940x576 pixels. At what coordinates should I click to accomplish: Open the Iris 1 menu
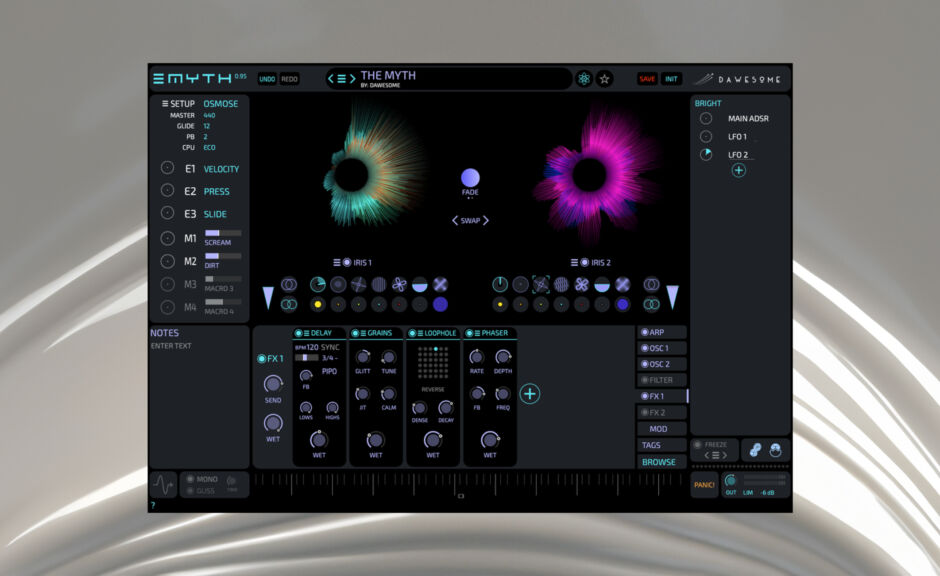click(x=337, y=263)
